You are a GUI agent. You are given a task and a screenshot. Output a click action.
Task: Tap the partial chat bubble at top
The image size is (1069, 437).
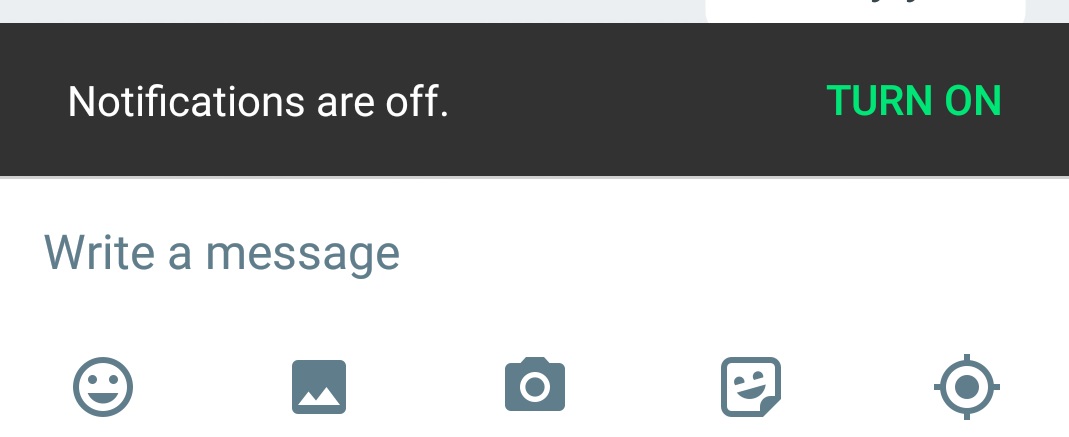(x=865, y=10)
